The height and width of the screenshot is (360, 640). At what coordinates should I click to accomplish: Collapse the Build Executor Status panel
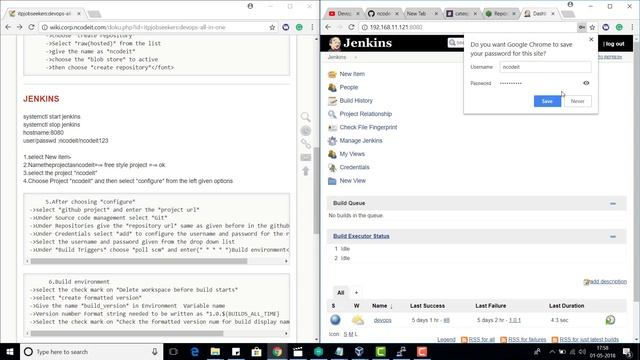(x=613, y=236)
